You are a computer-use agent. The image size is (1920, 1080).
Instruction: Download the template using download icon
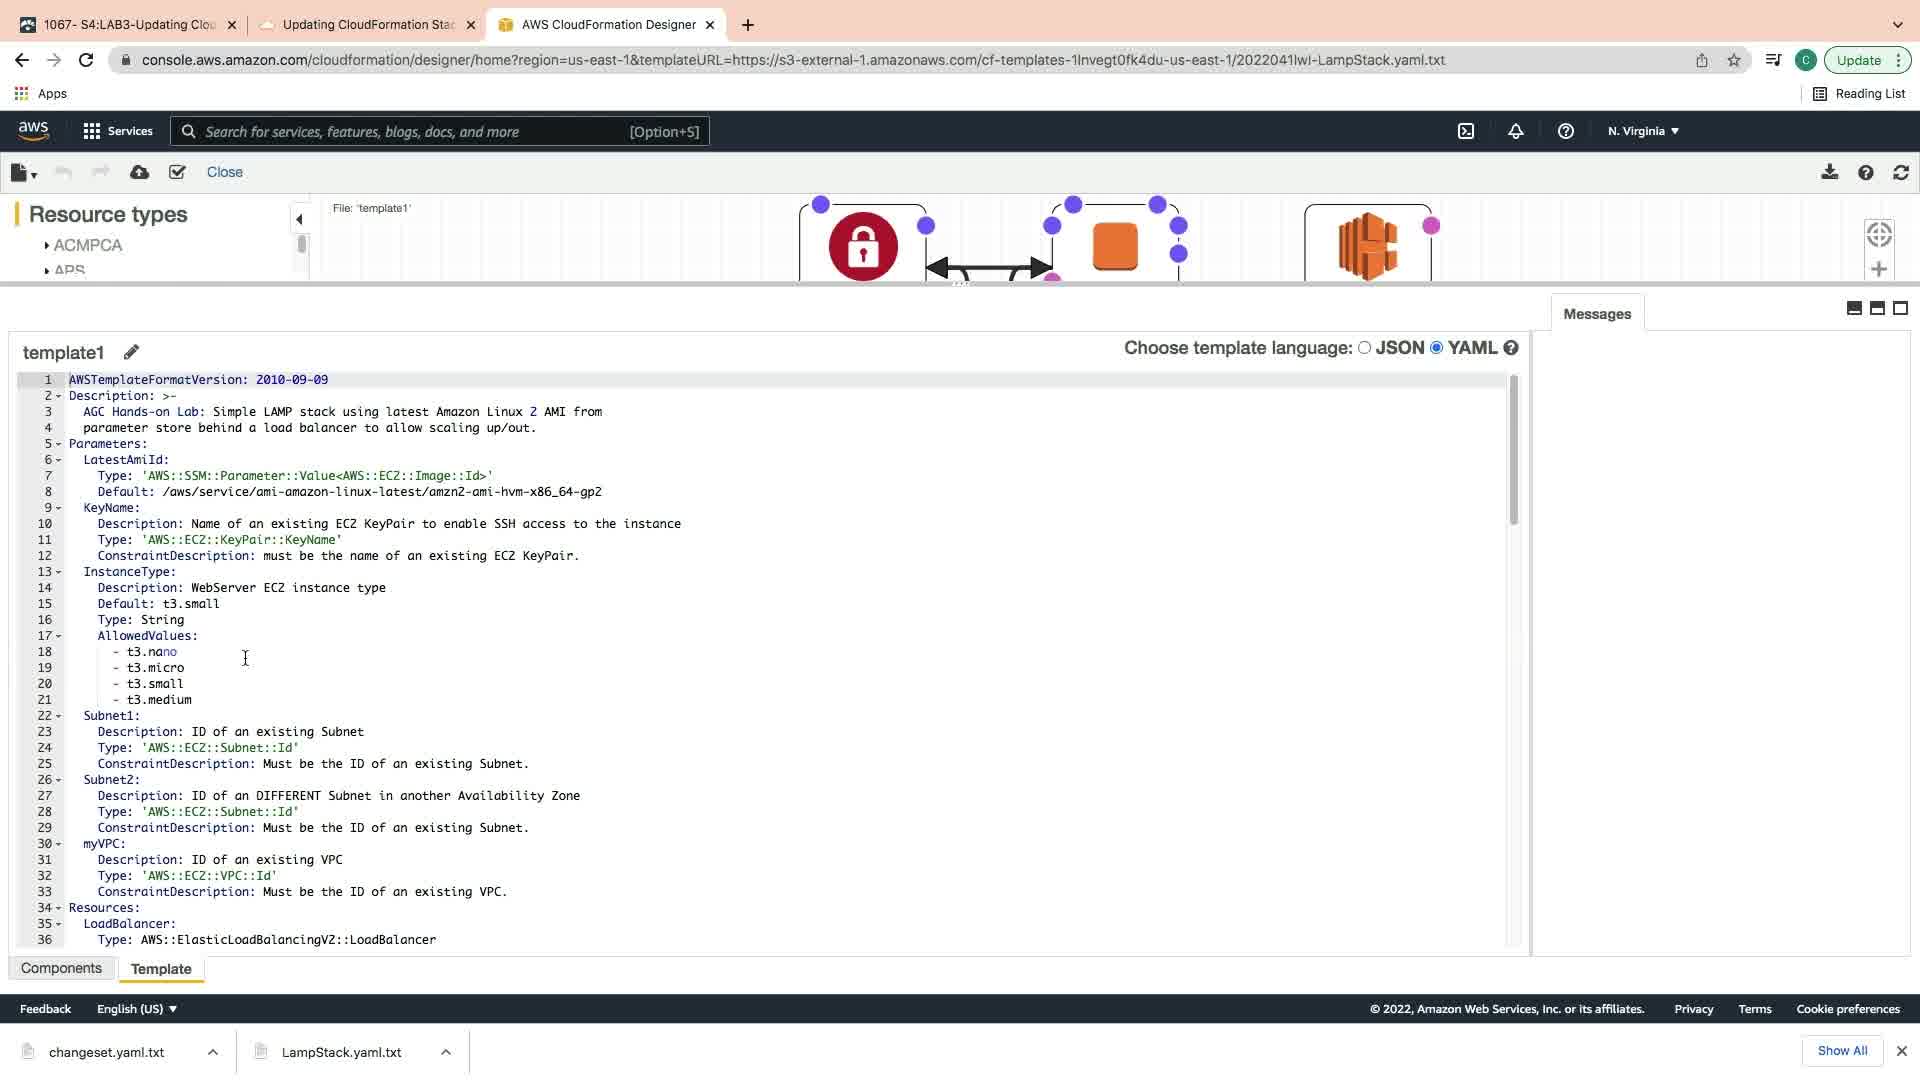1829,173
